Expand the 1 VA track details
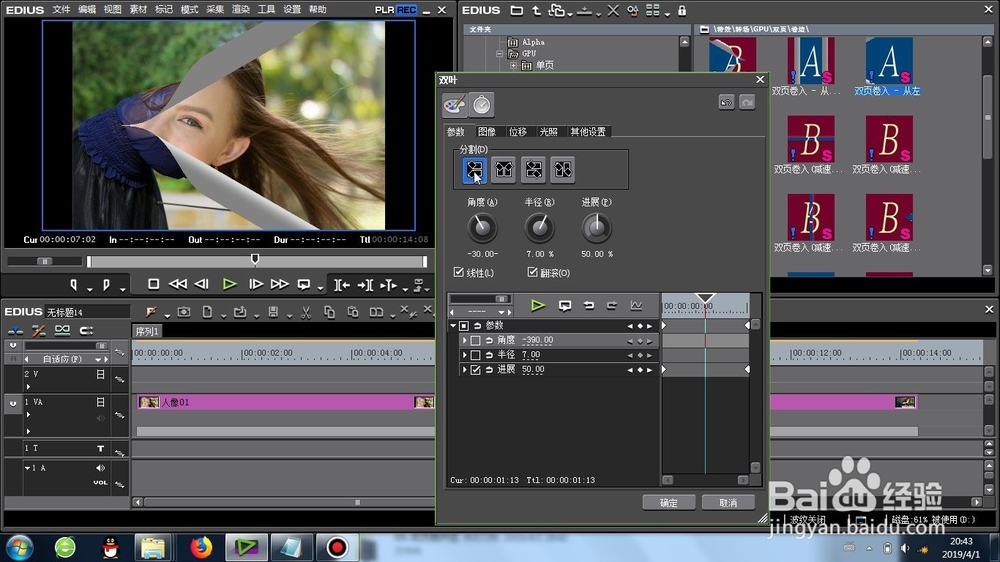The image size is (1000, 562). click(x=28, y=415)
